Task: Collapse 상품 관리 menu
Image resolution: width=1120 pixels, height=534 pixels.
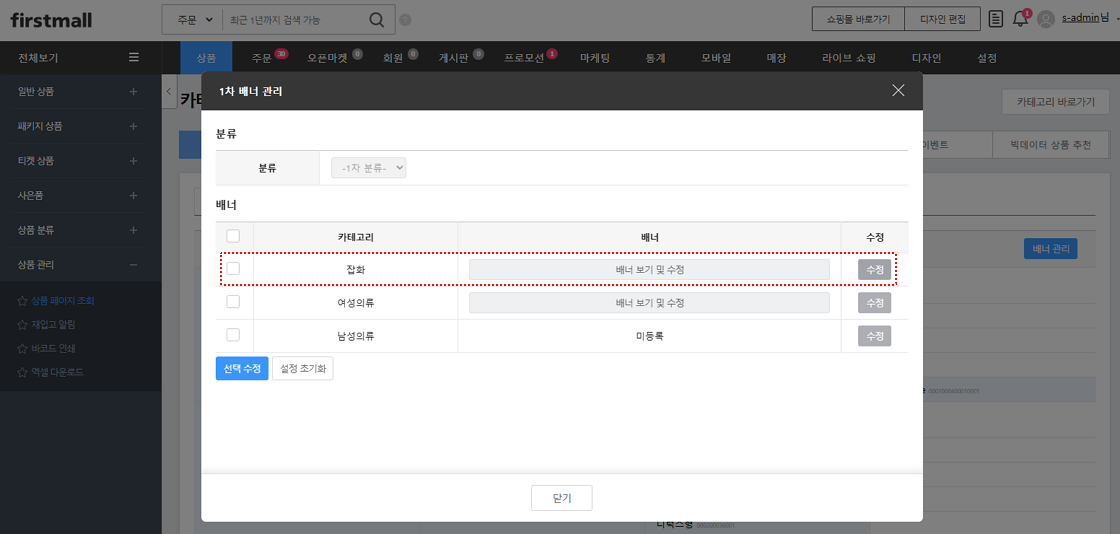Action: tap(134, 265)
